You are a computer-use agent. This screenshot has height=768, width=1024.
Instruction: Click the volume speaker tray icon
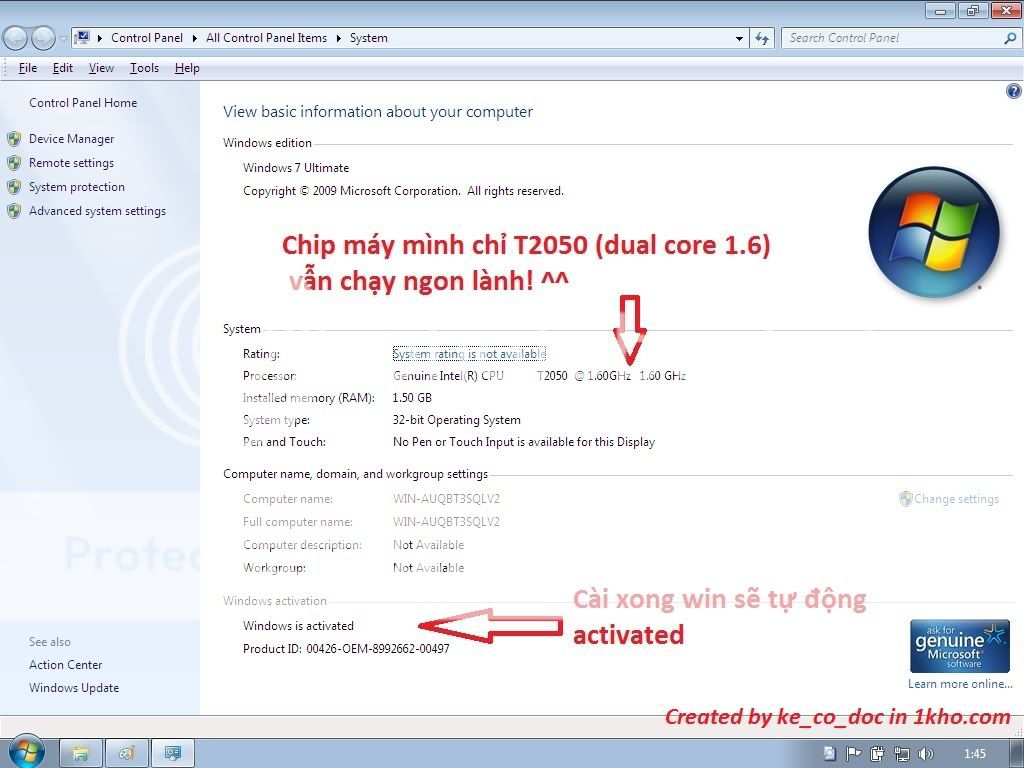click(925, 754)
